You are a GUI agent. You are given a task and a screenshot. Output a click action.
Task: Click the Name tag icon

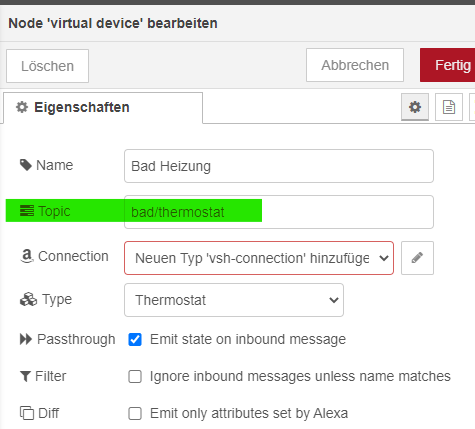[26, 165]
